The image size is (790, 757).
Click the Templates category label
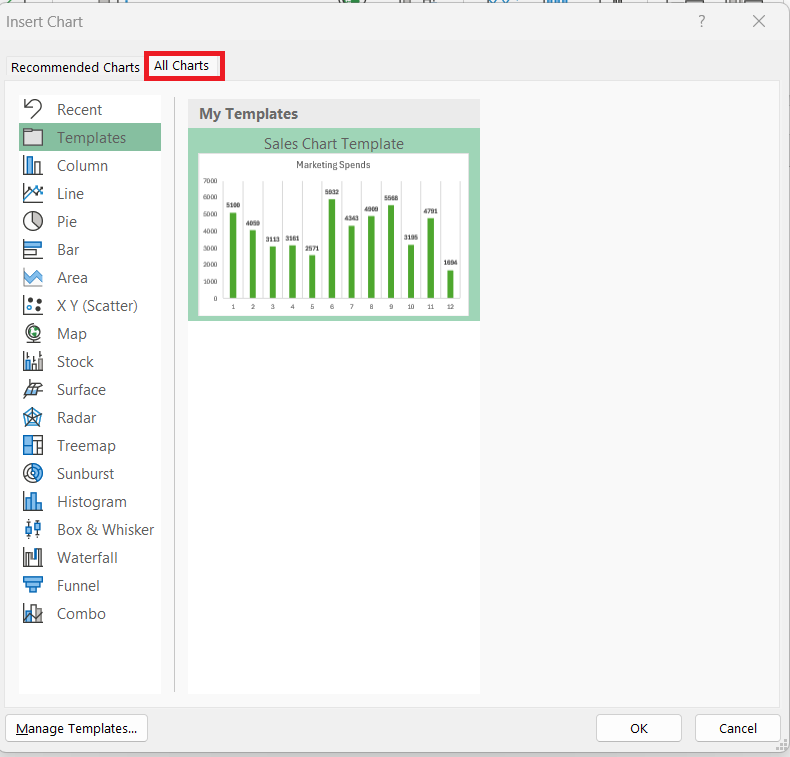pyautogui.click(x=92, y=137)
